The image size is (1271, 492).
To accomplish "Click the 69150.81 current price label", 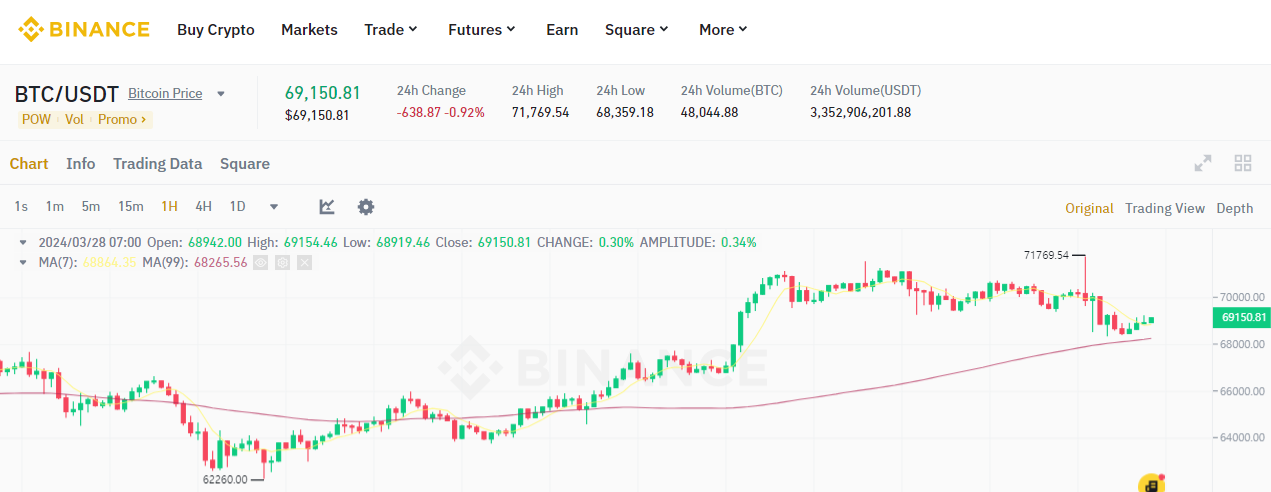I will click(1241, 318).
